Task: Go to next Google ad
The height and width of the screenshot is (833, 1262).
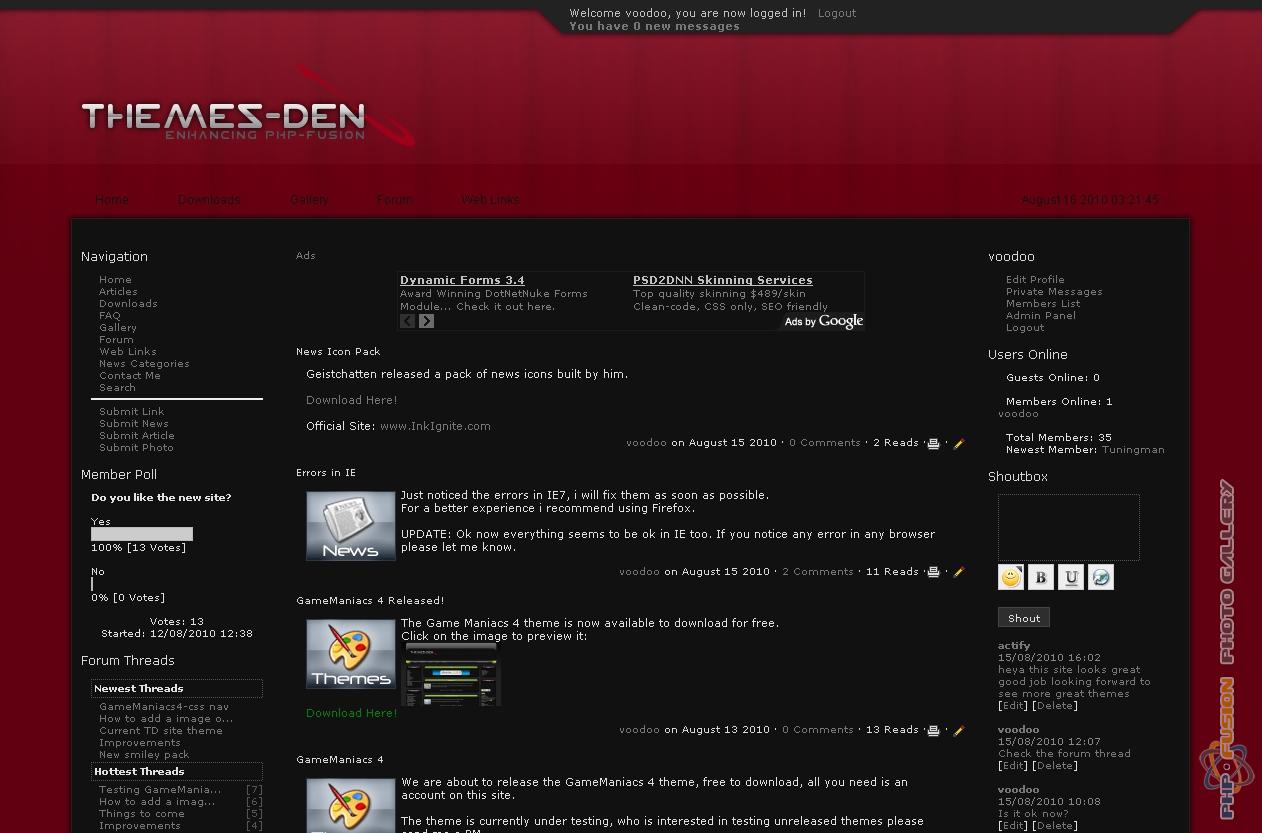Action: click(427, 321)
